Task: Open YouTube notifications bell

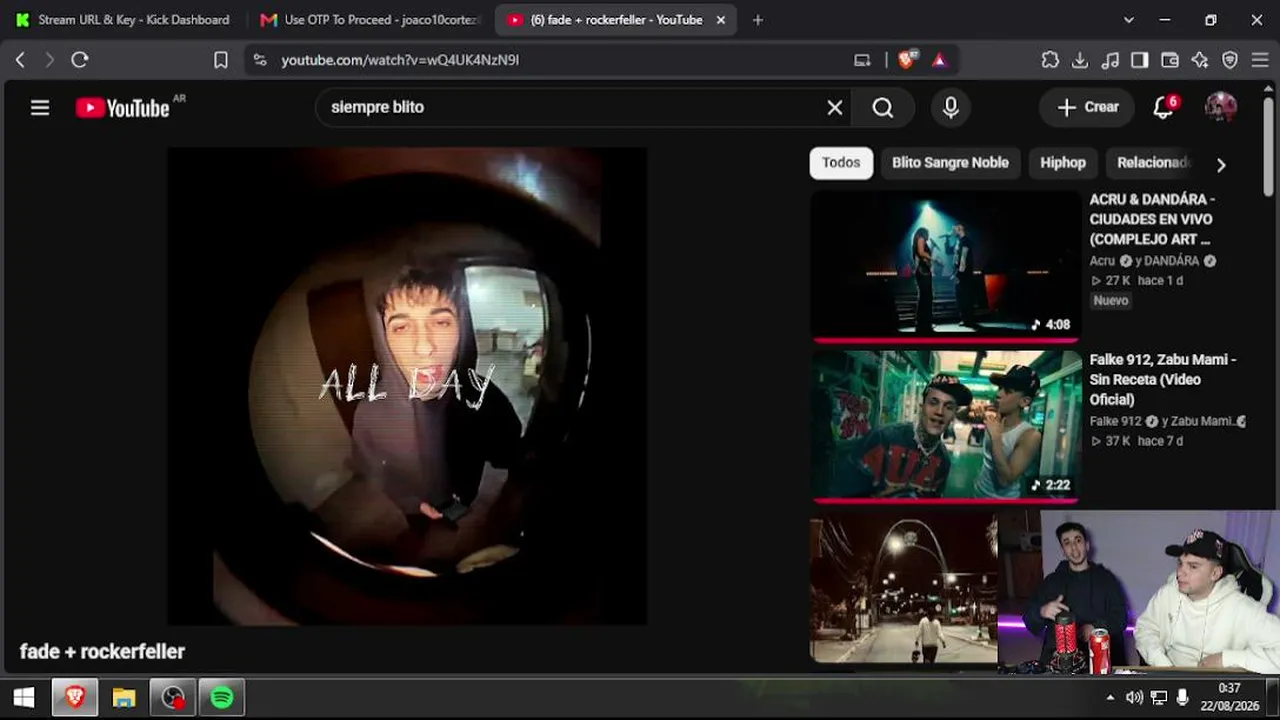Action: point(1163,107)
